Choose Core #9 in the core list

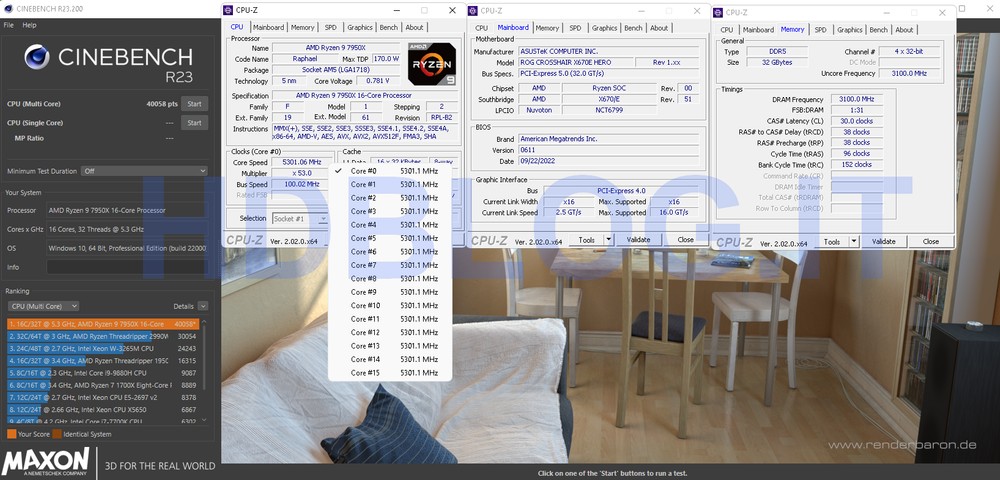tap(390, 292)
